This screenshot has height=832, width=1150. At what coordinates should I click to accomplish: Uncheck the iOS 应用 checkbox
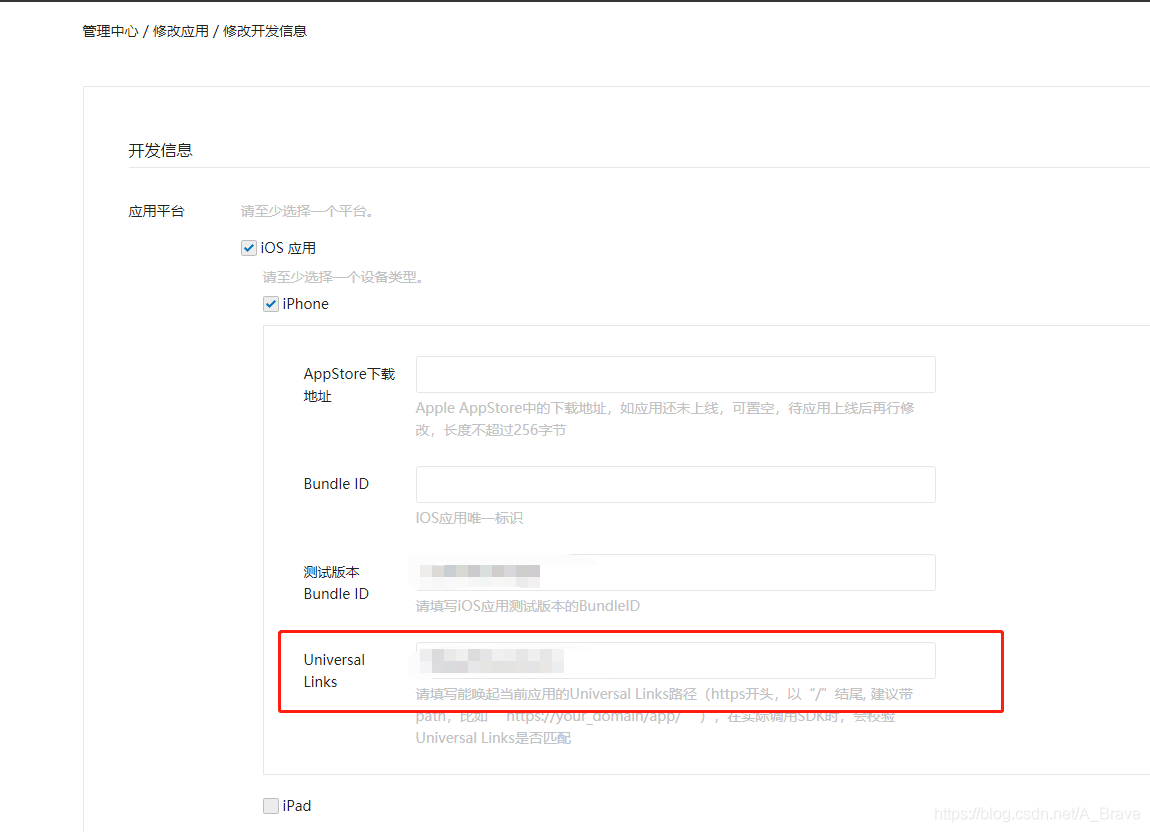pyautogui.click(x=249, y=248)
